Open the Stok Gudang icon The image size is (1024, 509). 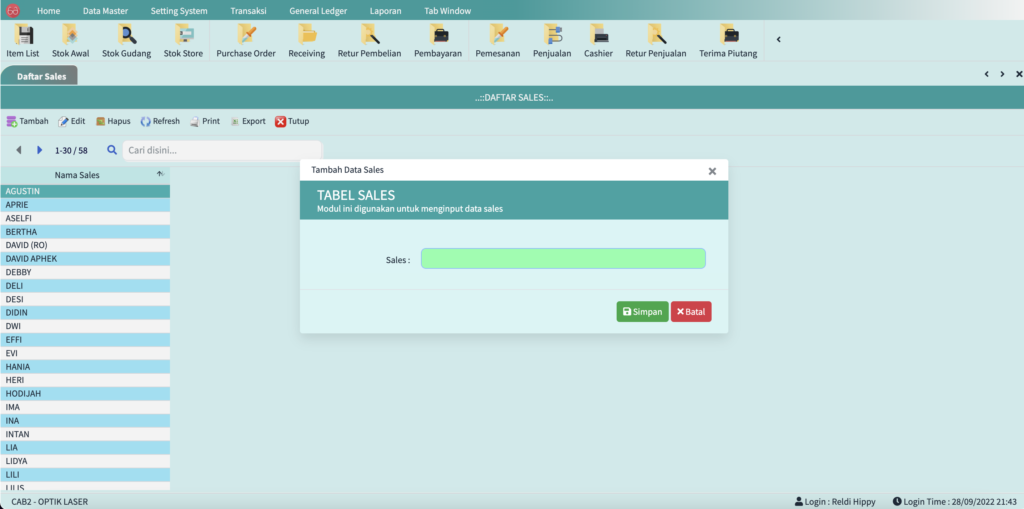click(125, 41)
